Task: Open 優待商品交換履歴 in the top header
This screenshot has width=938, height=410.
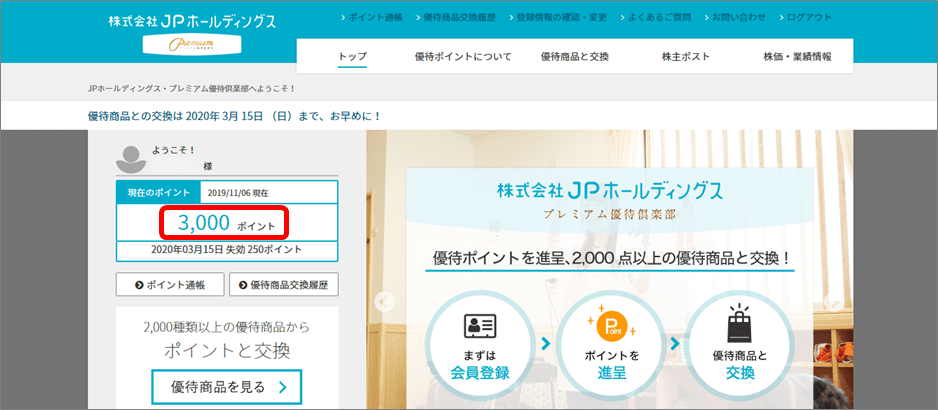Action: tap(455, 17)
